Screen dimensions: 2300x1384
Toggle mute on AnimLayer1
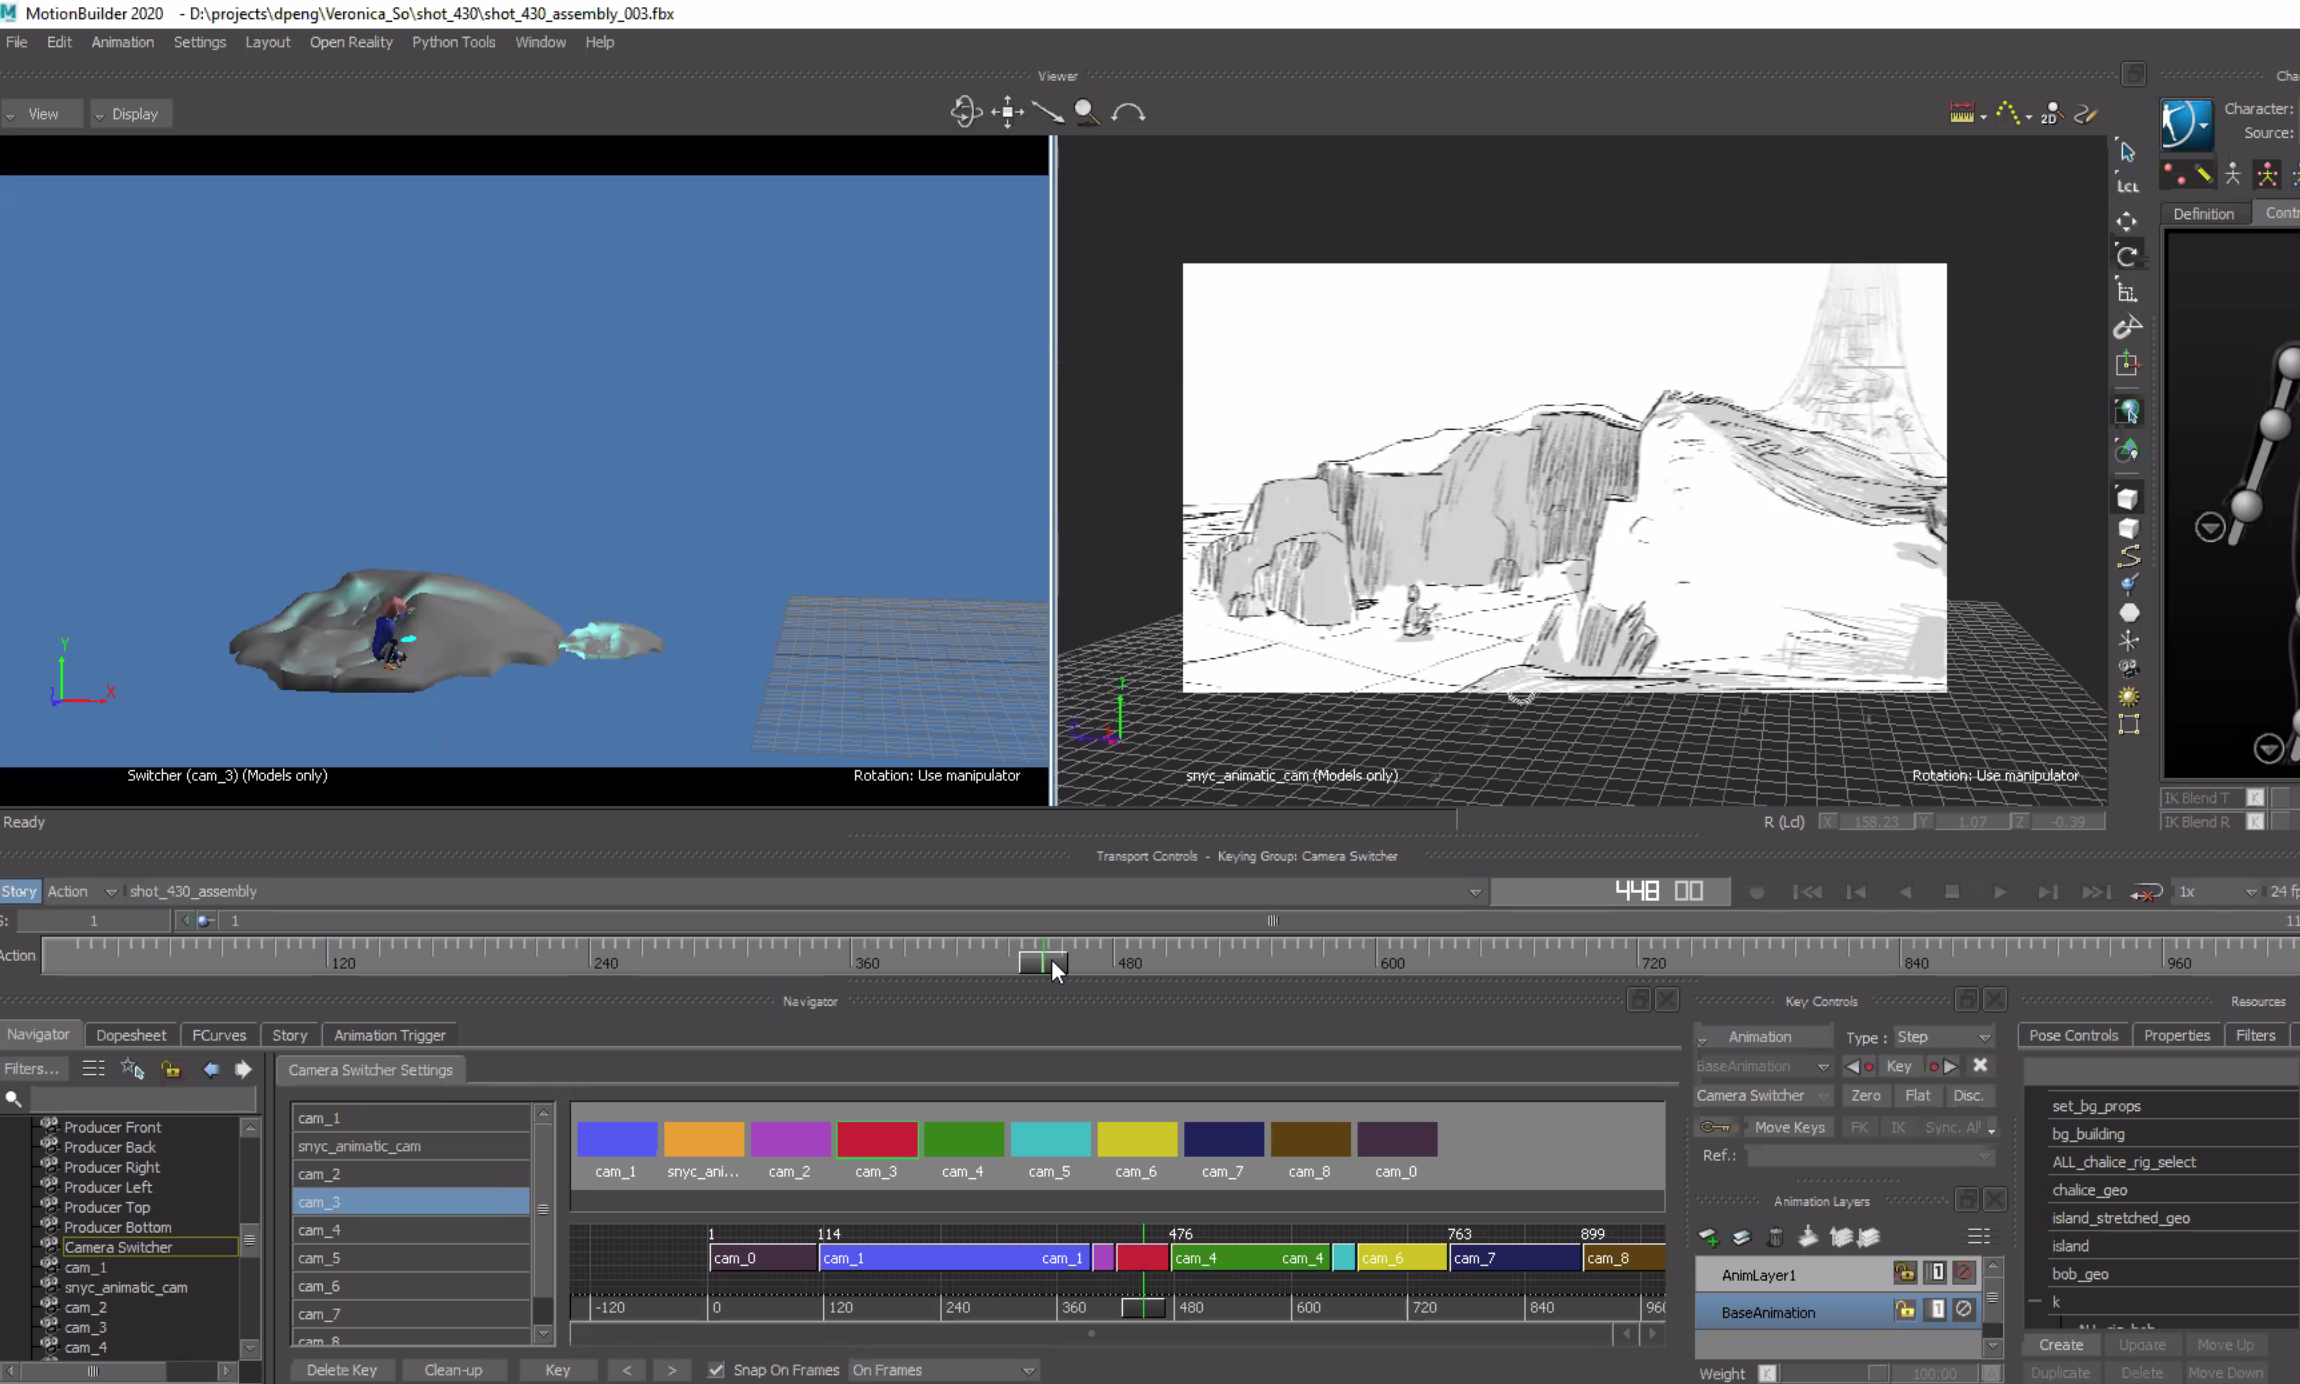tap(1964, 1273)
